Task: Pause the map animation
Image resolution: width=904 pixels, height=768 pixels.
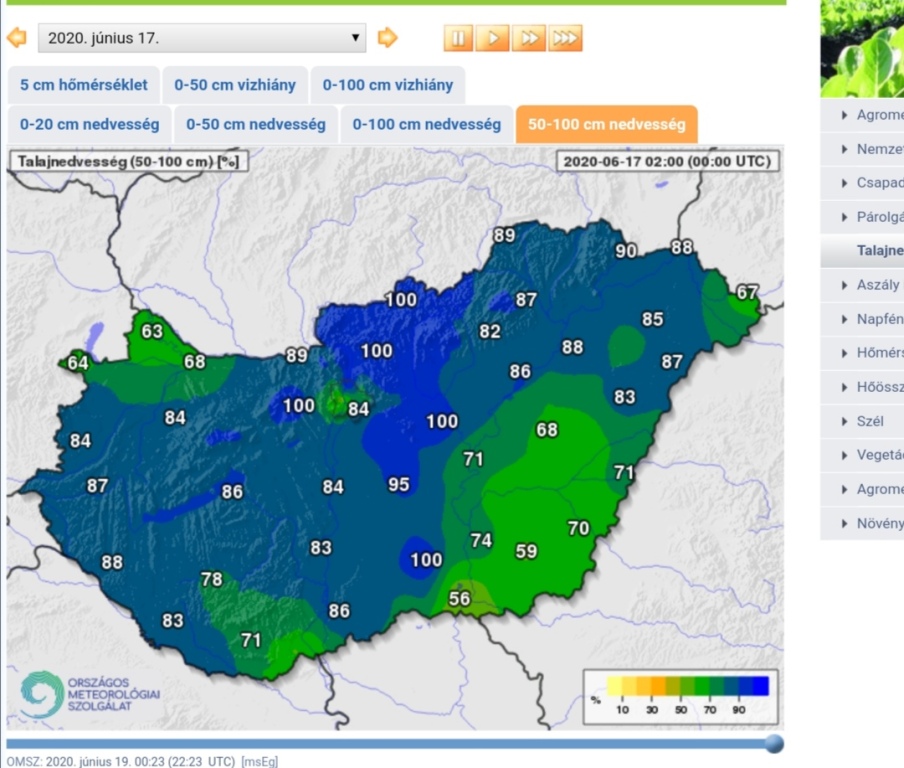Action: point(458,38)
